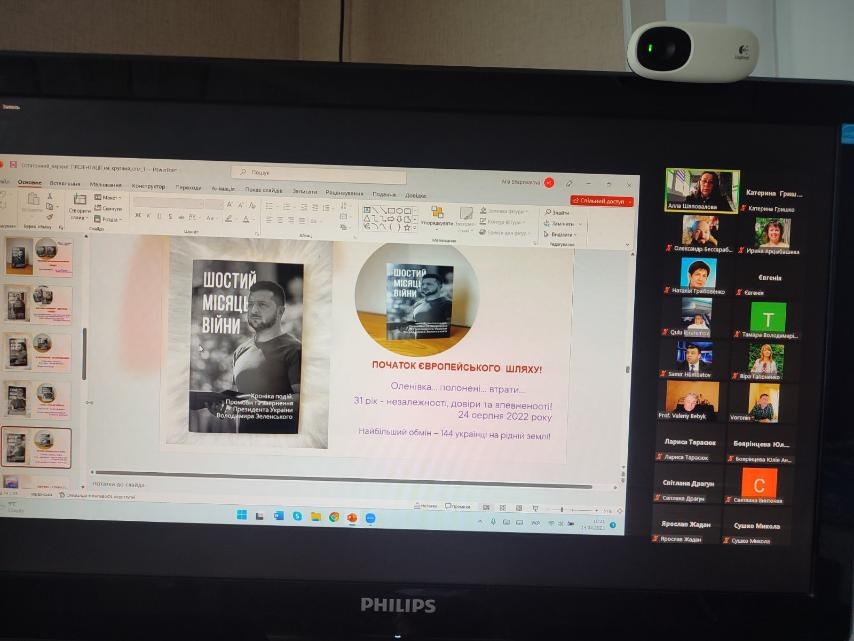Screen dimensions: 854x641
Task: Click the PowerPoint icon on taskbar
Action: (x=352, y=517)
